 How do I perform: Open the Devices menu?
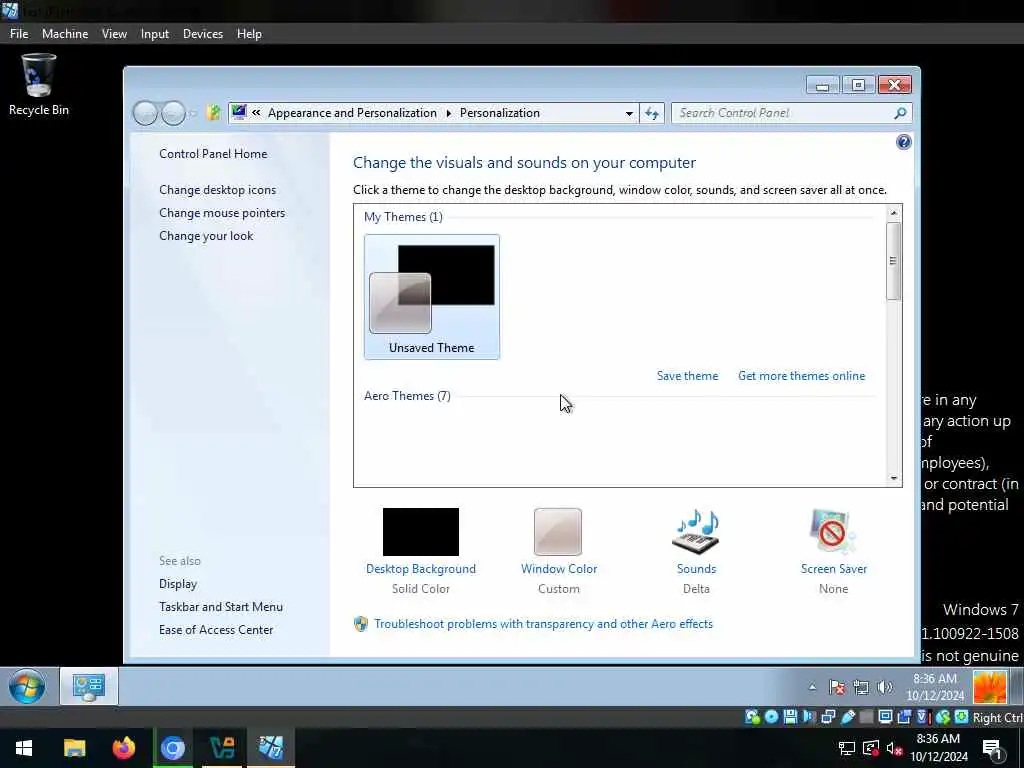[x=202, y=34]
